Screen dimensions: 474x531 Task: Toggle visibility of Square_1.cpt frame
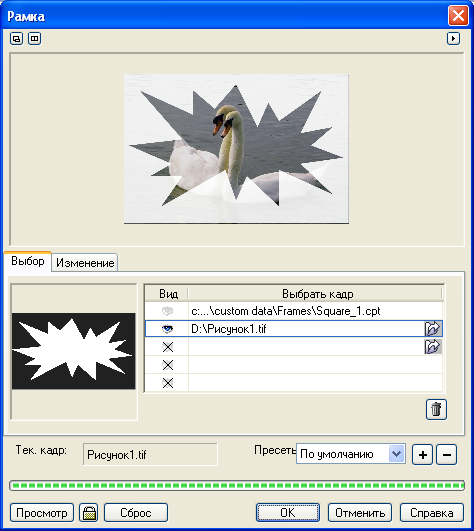tap(168, 311)
